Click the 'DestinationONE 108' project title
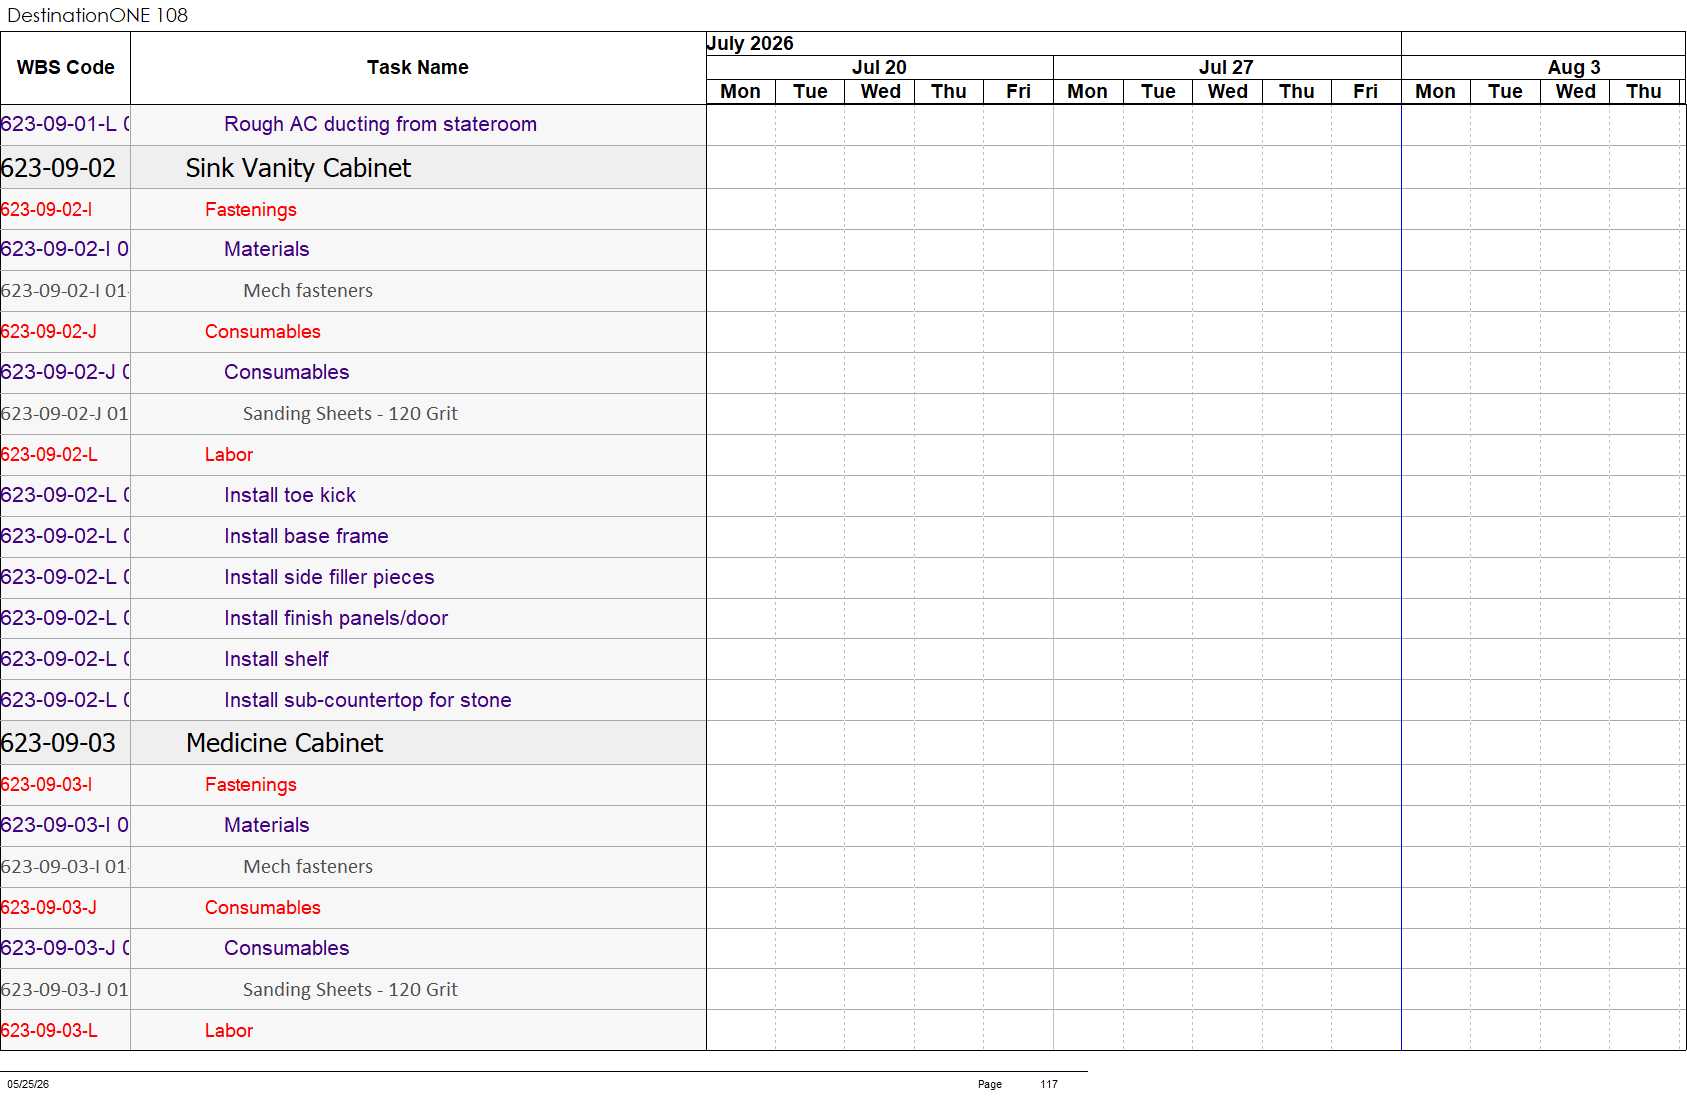The image size is (1687, 1097). [97, 15]
